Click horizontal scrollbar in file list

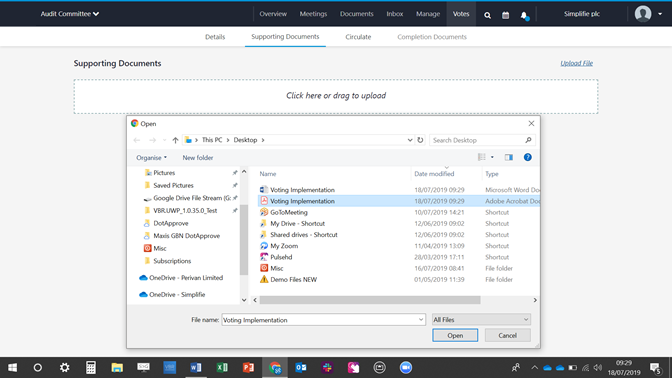[x=370, y=300]
